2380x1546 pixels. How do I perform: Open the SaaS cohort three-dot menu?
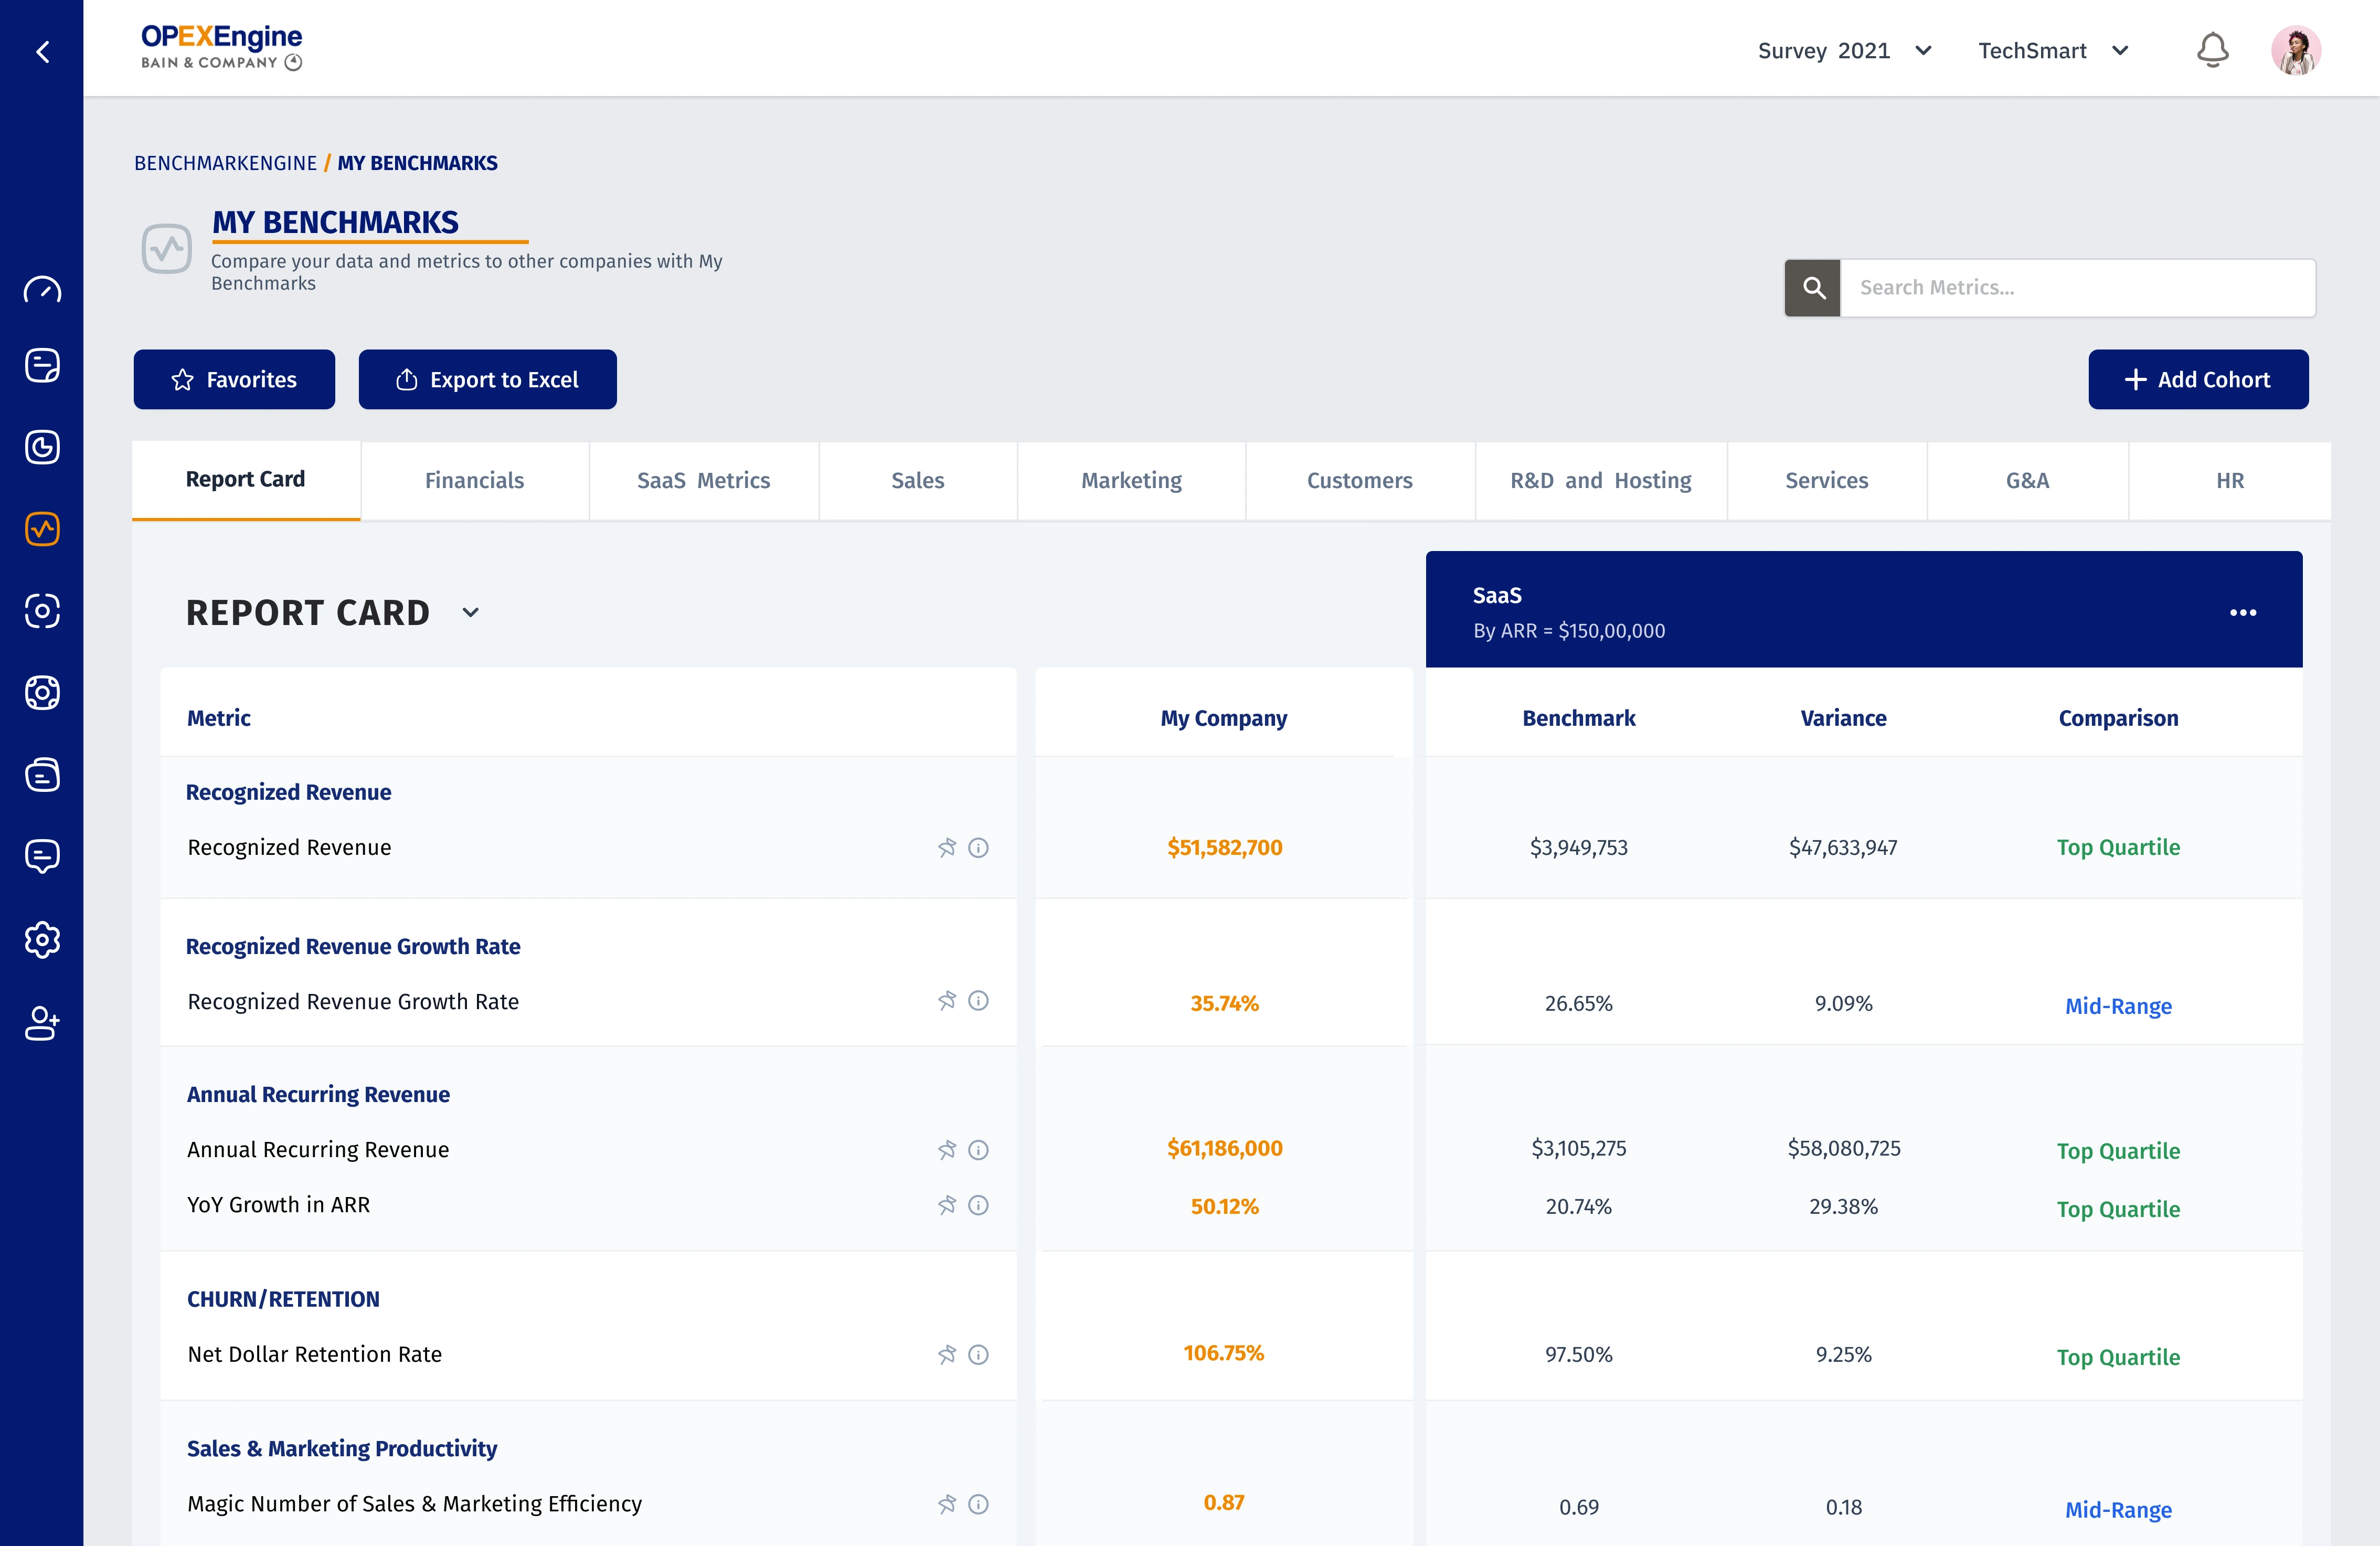(x=2243, y=612)
